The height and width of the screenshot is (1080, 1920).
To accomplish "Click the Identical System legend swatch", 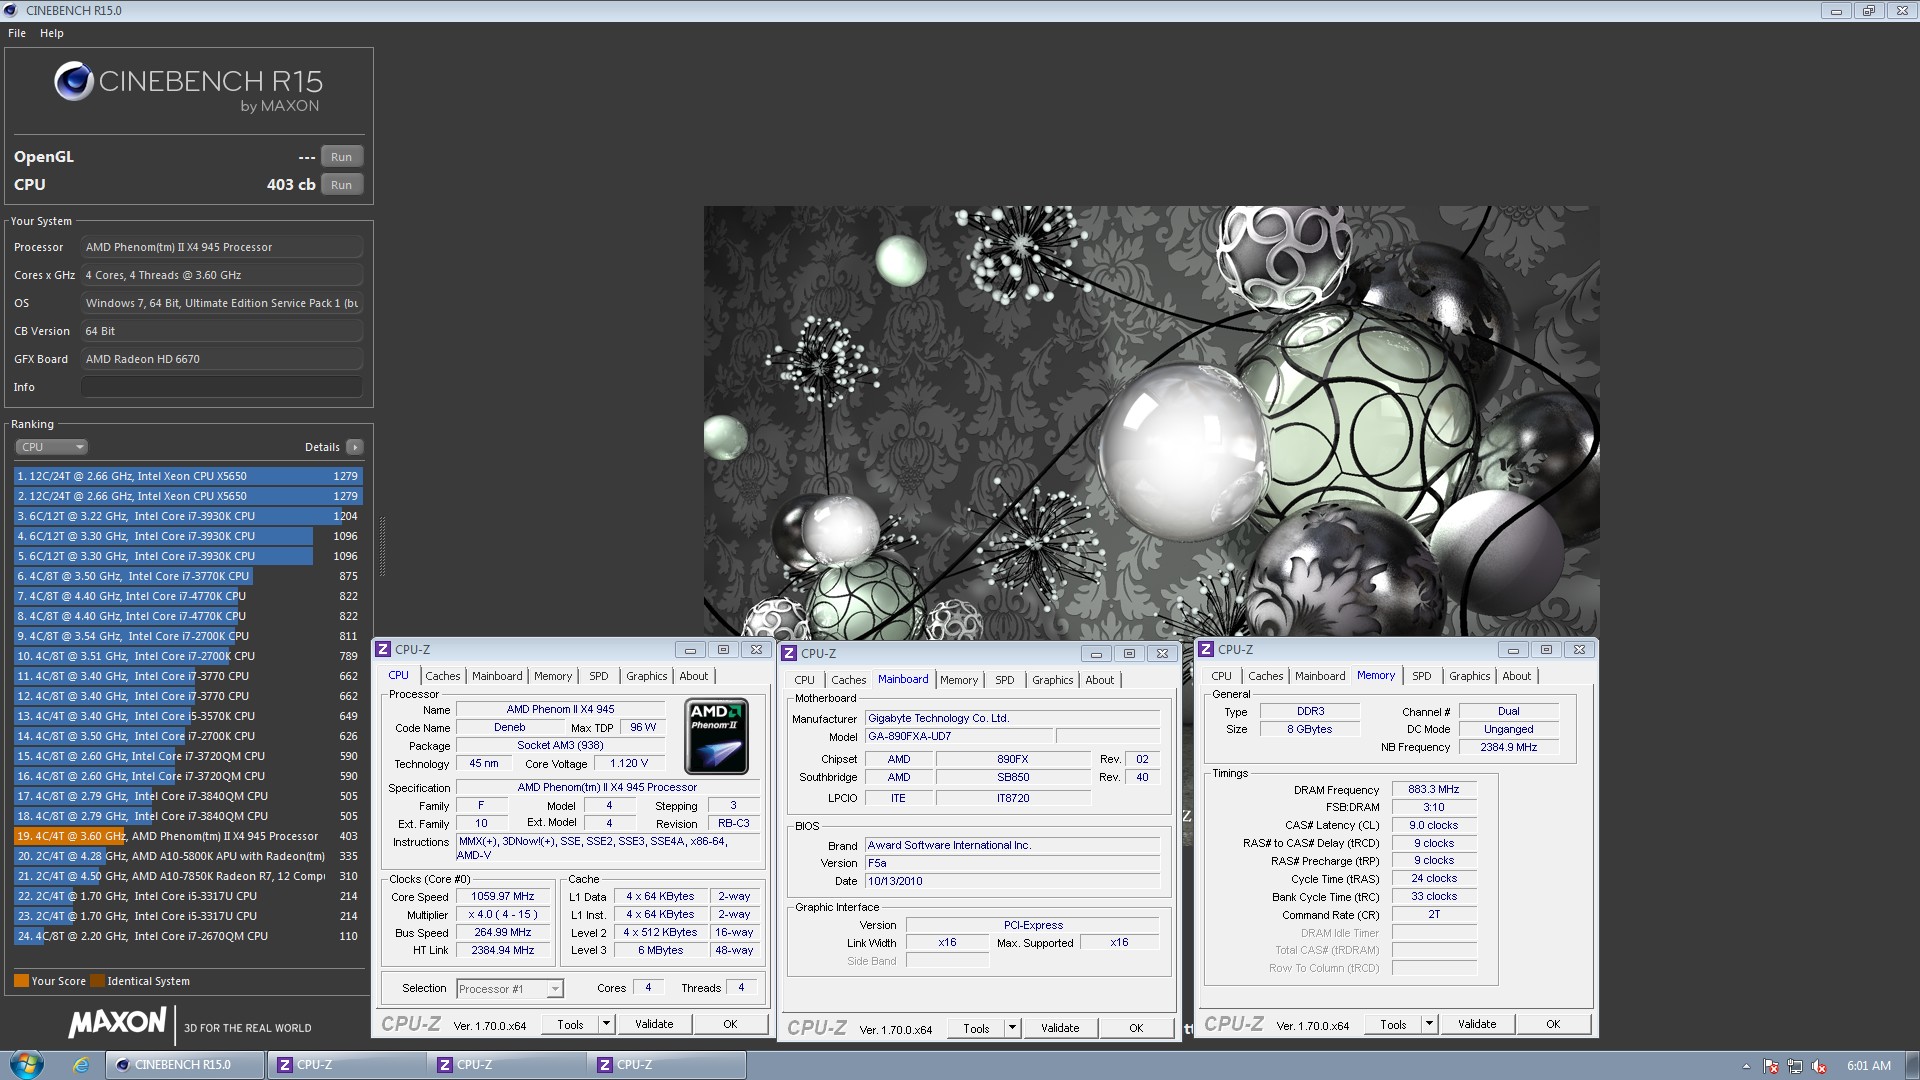I will click(x=97, y=981).
